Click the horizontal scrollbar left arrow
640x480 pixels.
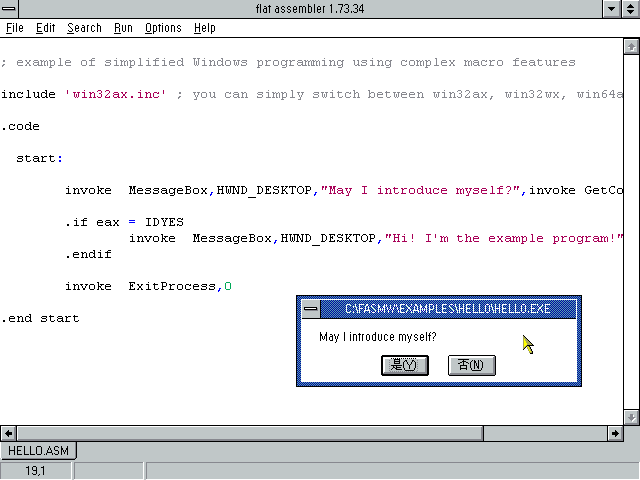click(x=9, y=433)
